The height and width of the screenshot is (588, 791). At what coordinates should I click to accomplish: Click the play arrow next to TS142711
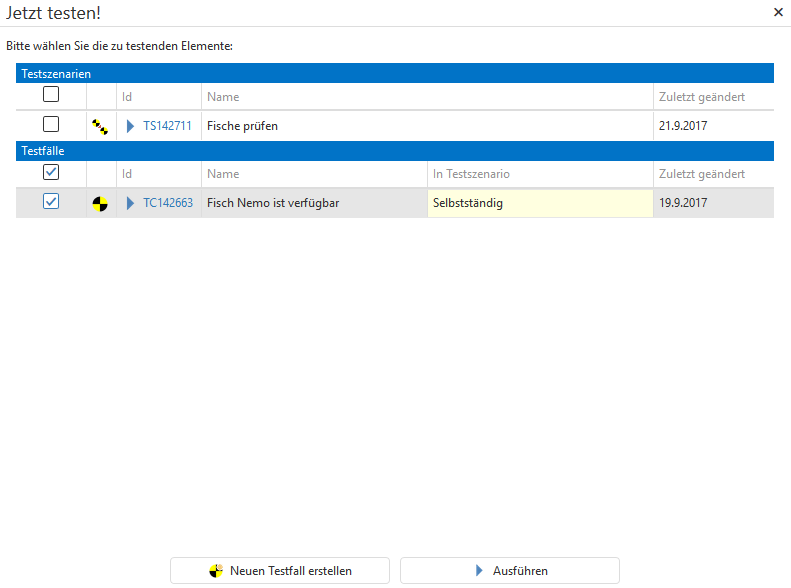click(130, 126)
